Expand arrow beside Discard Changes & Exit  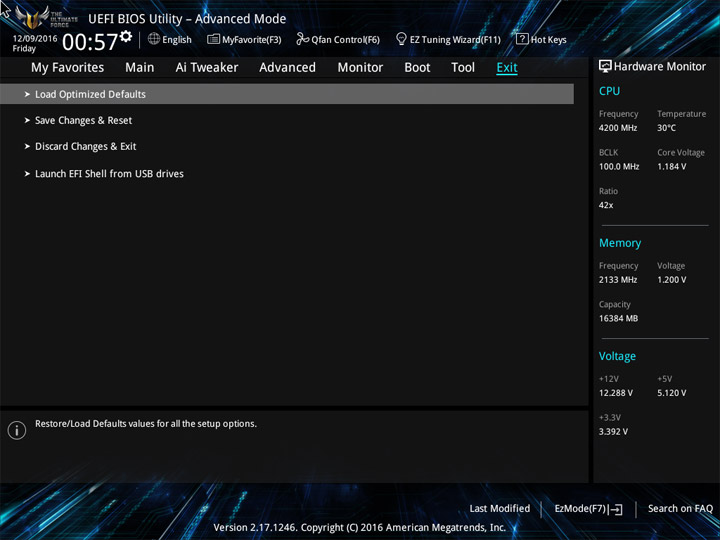pyautogui.click(x=27, y=146)
